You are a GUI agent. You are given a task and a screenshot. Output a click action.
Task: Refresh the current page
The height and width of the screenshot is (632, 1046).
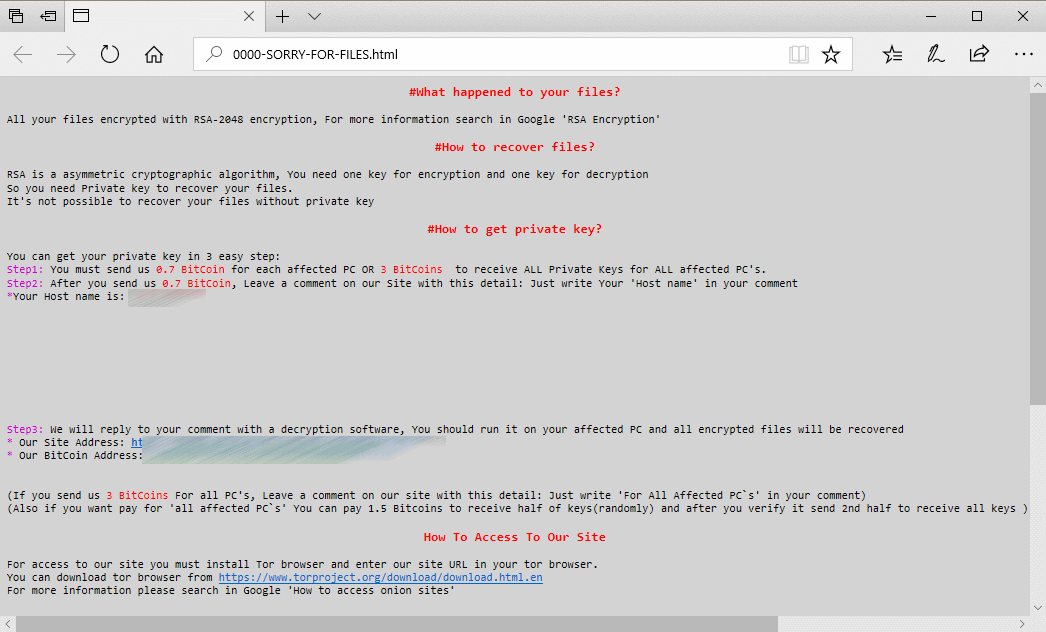(x=109, y=54)
